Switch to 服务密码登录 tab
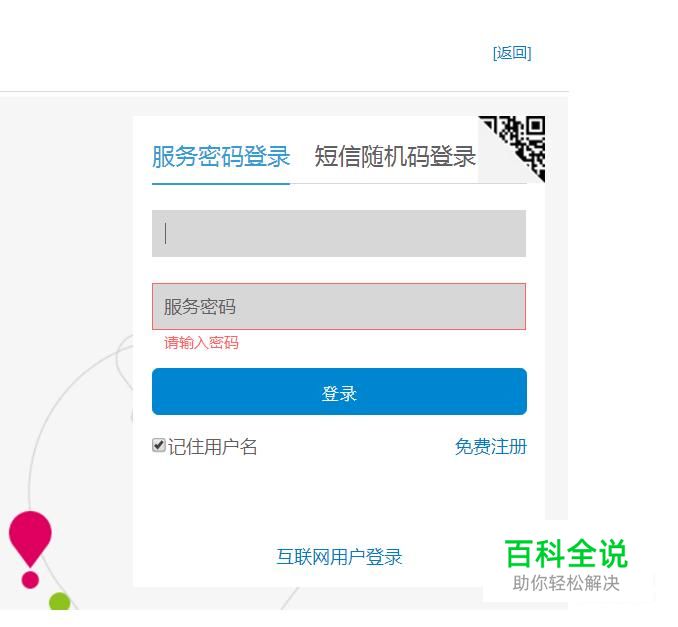678x627 pixels. 221,157
